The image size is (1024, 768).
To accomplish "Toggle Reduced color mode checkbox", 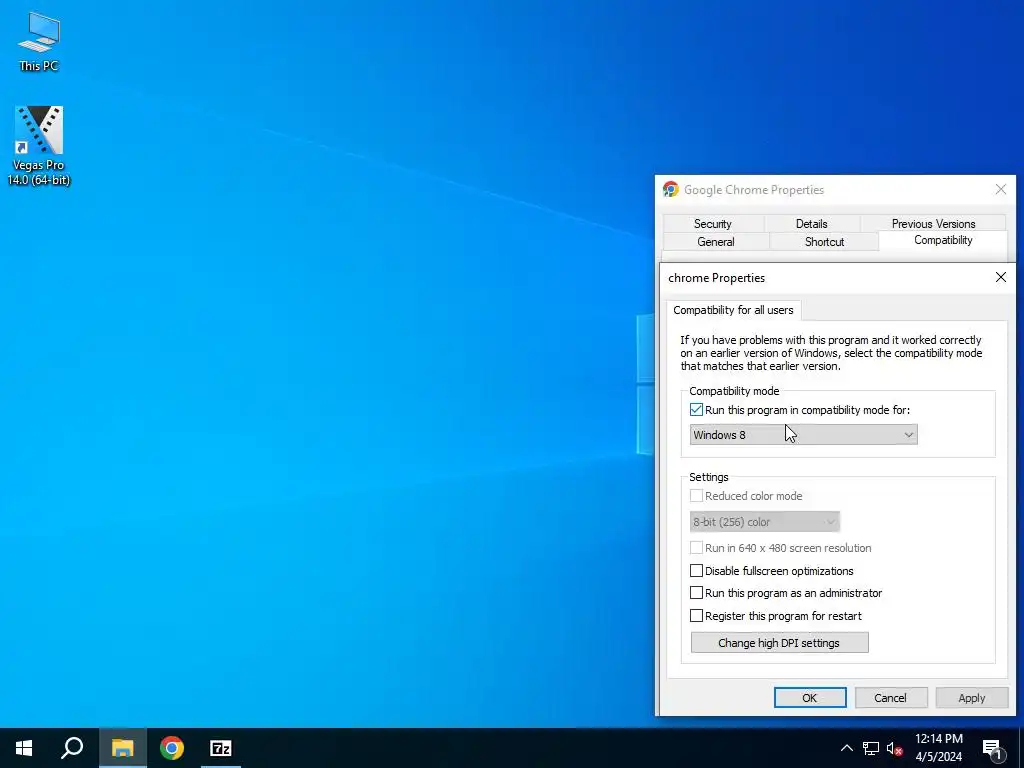I will coord(696,496).
